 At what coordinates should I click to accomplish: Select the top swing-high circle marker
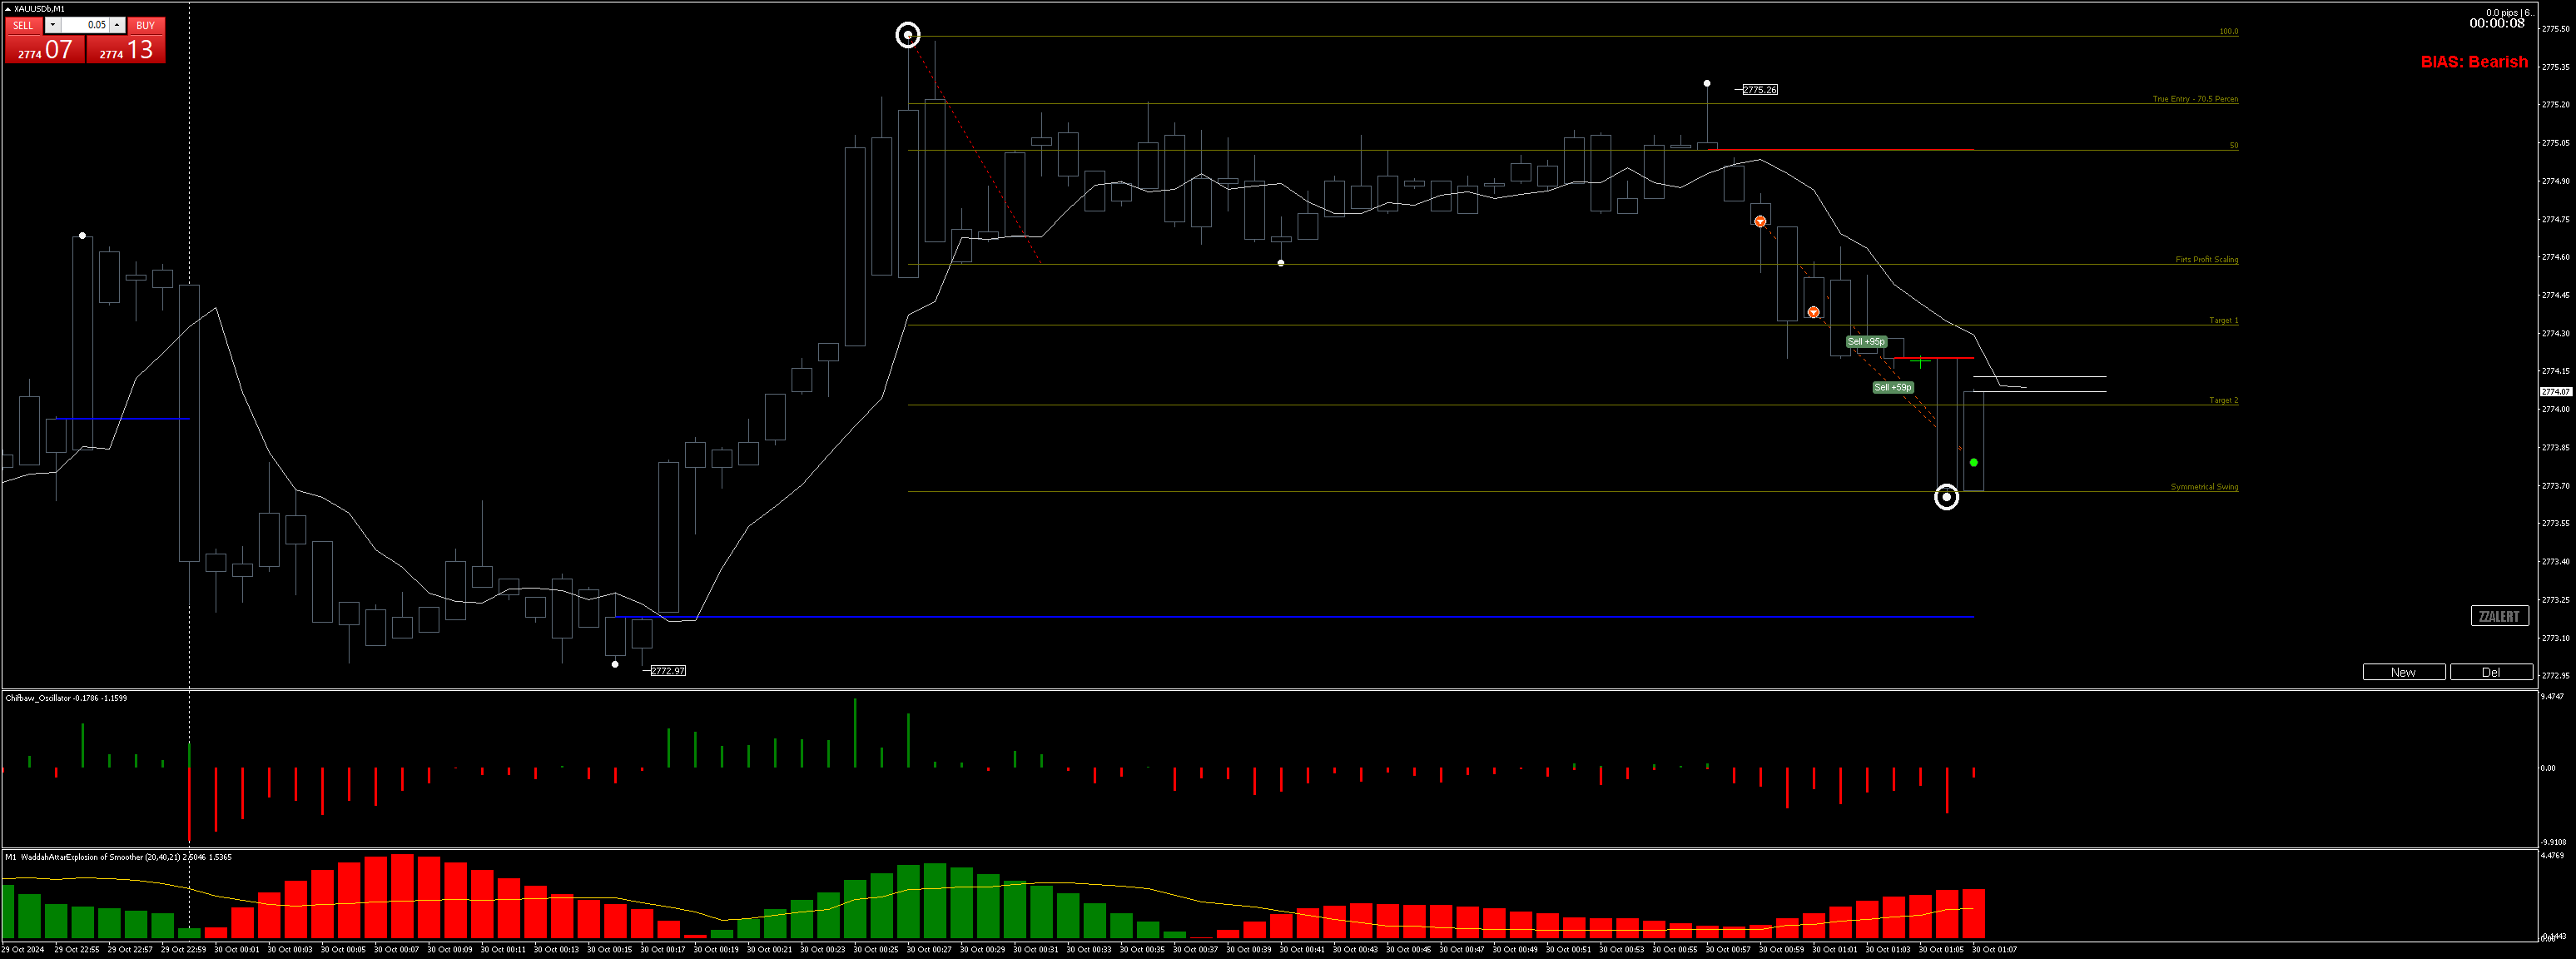click(907, 36)
